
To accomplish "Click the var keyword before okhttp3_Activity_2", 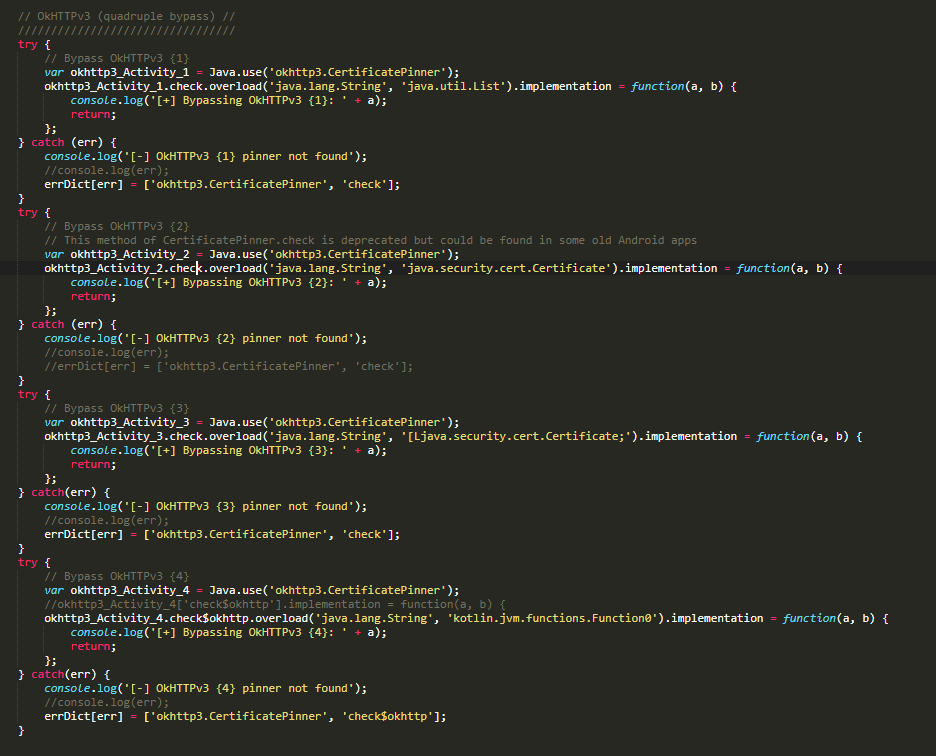I will click(x=54, y=254).
